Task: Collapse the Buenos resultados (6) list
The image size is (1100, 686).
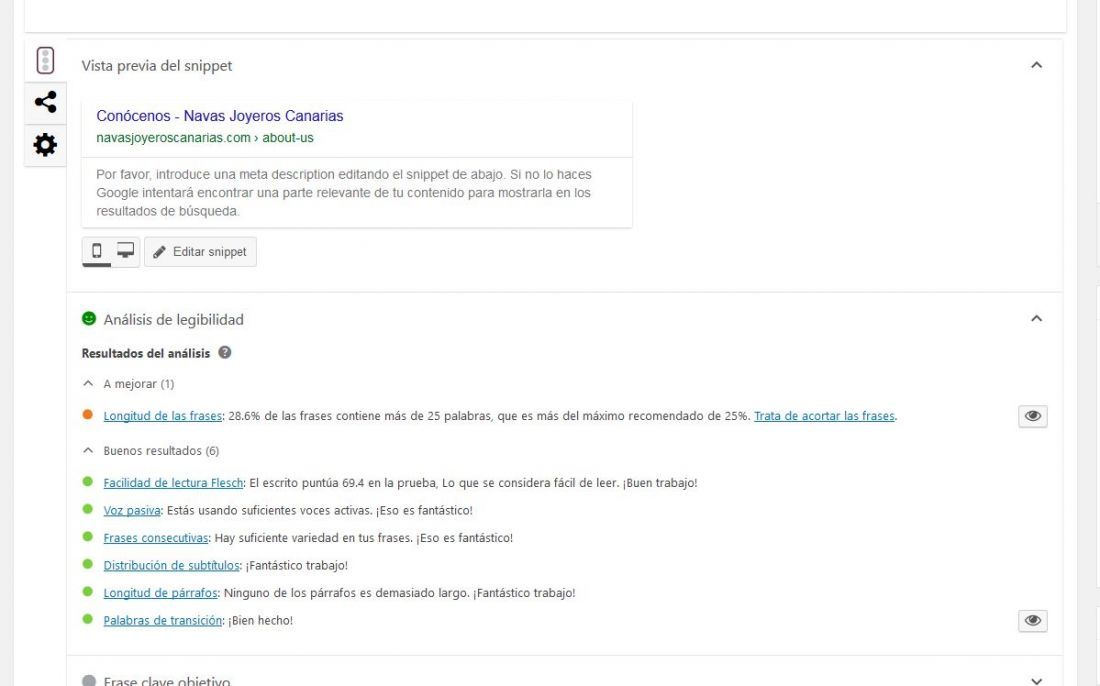Action: 88,450
